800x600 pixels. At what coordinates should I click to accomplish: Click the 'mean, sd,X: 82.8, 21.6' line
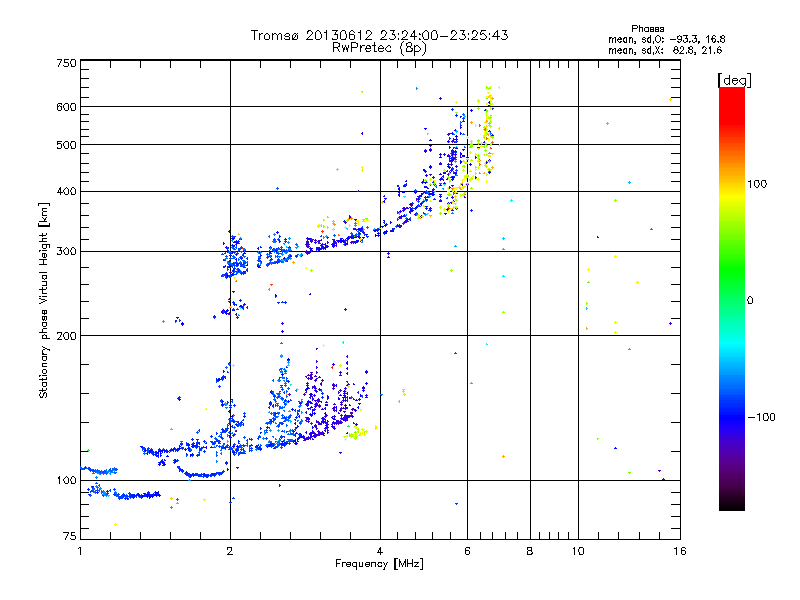coord(665,50)
